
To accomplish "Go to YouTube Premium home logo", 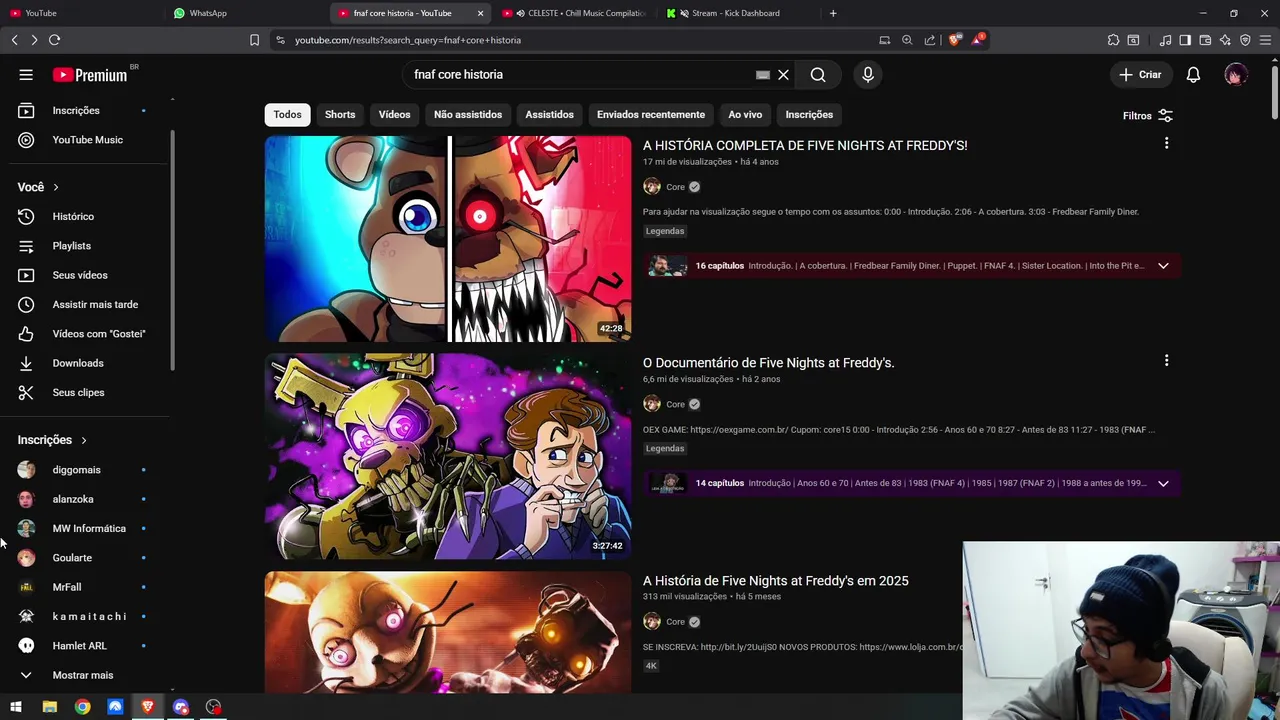I will click(x=92, y=75).
